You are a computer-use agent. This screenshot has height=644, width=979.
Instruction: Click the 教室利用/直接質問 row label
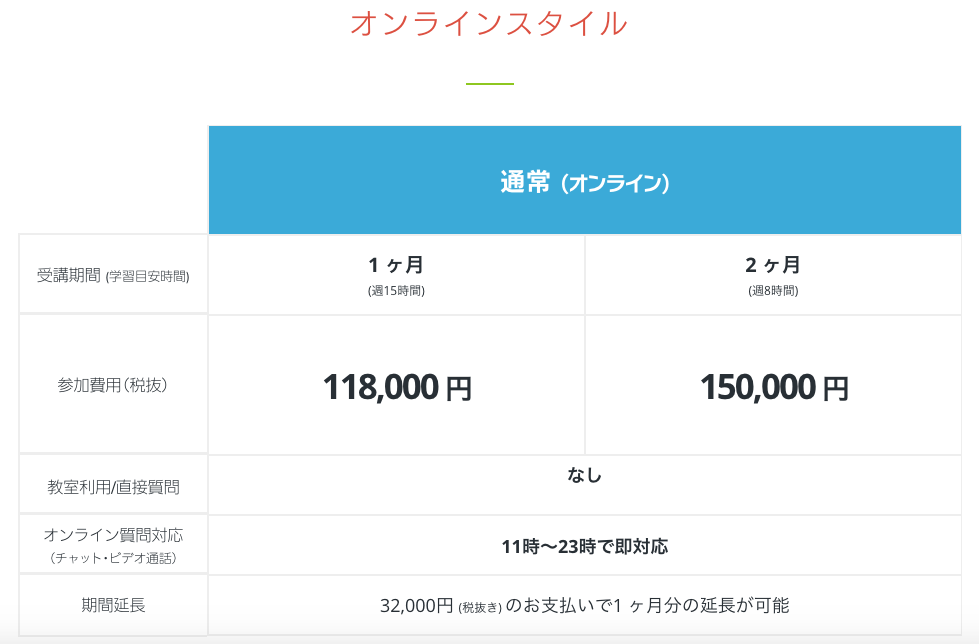coord(113,487)
